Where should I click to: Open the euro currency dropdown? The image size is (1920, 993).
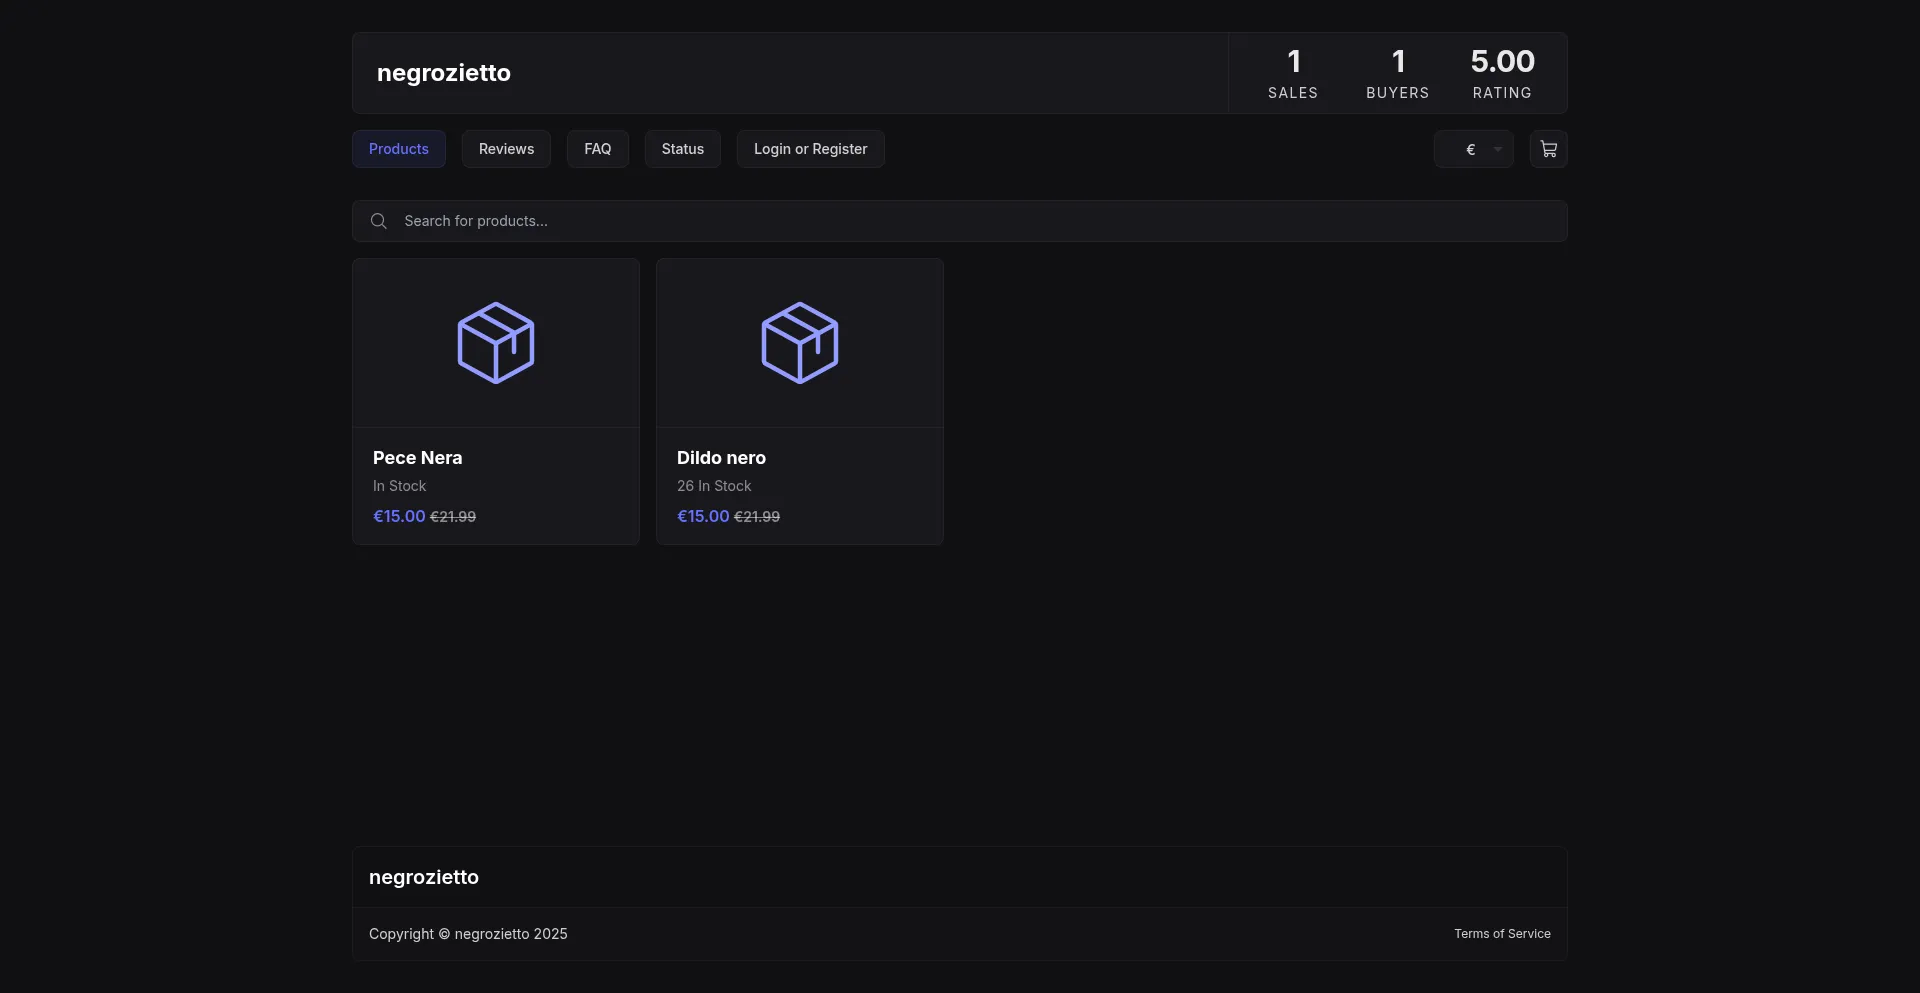pos(1474,149)
